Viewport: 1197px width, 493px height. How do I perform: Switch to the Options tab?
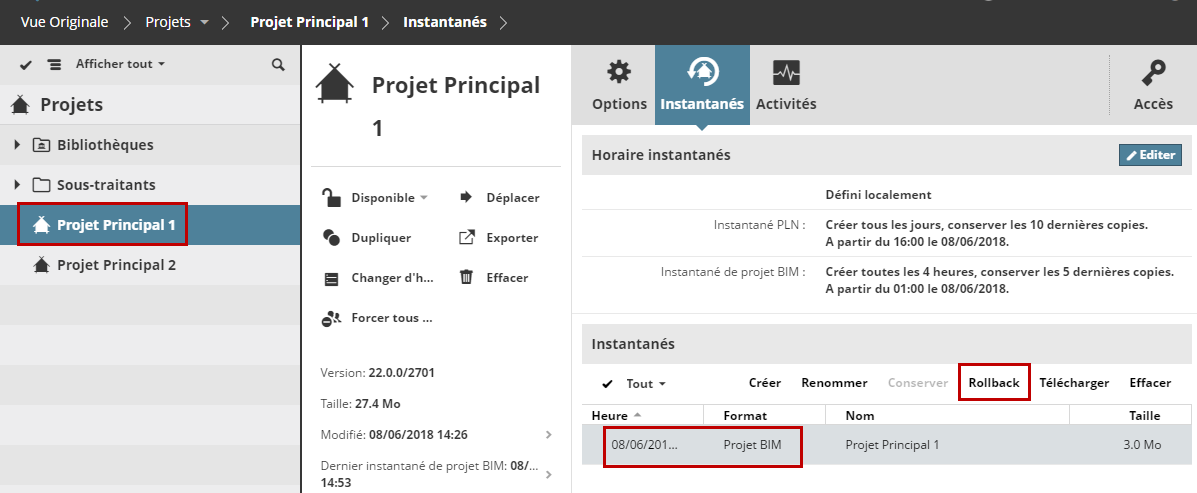point(619,85)
